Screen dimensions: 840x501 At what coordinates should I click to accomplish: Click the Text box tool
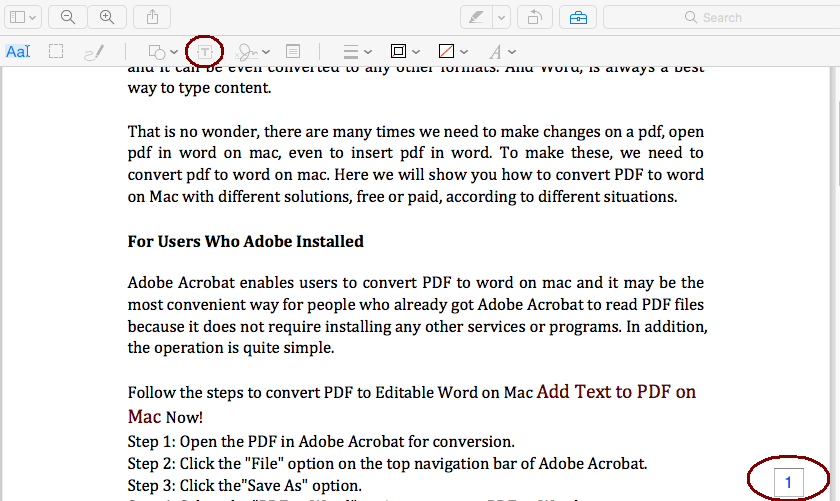click(205, 52)
